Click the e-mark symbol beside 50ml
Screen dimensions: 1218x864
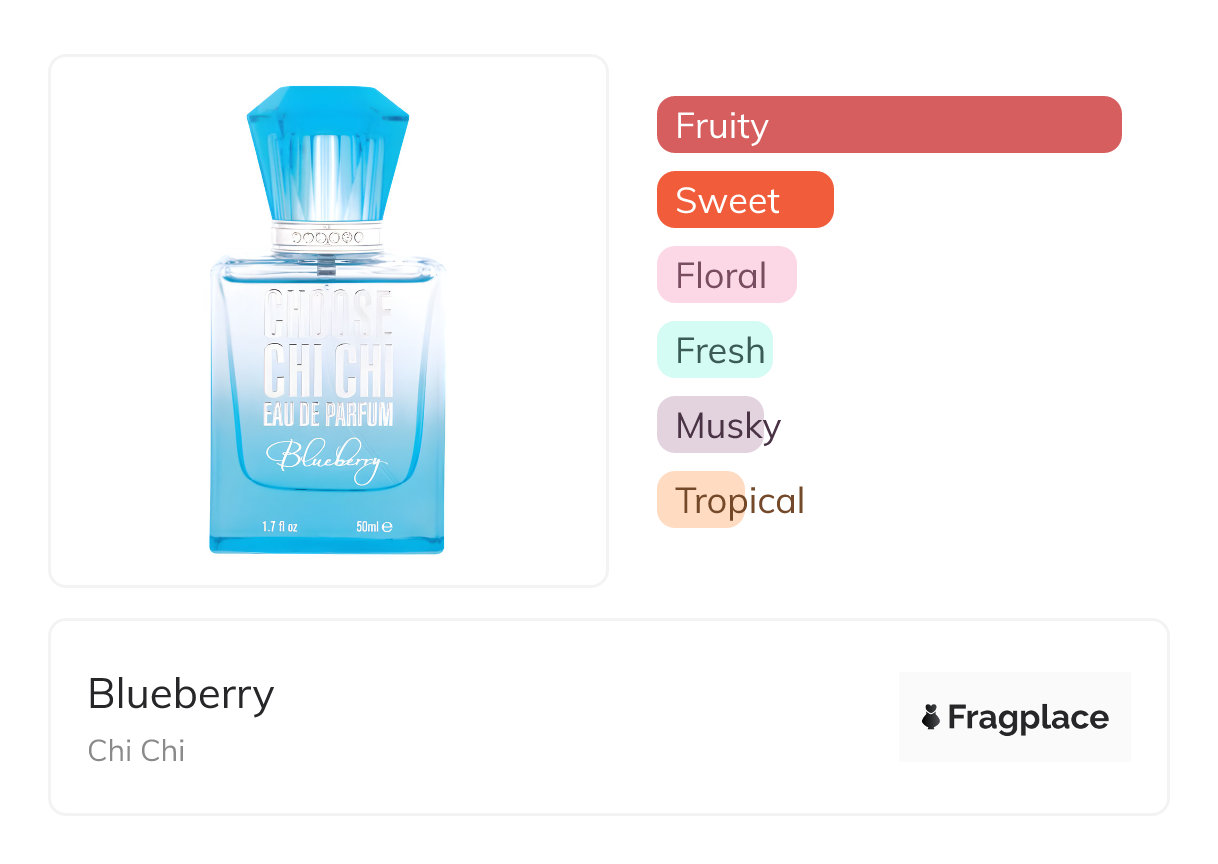coord(387,526)
